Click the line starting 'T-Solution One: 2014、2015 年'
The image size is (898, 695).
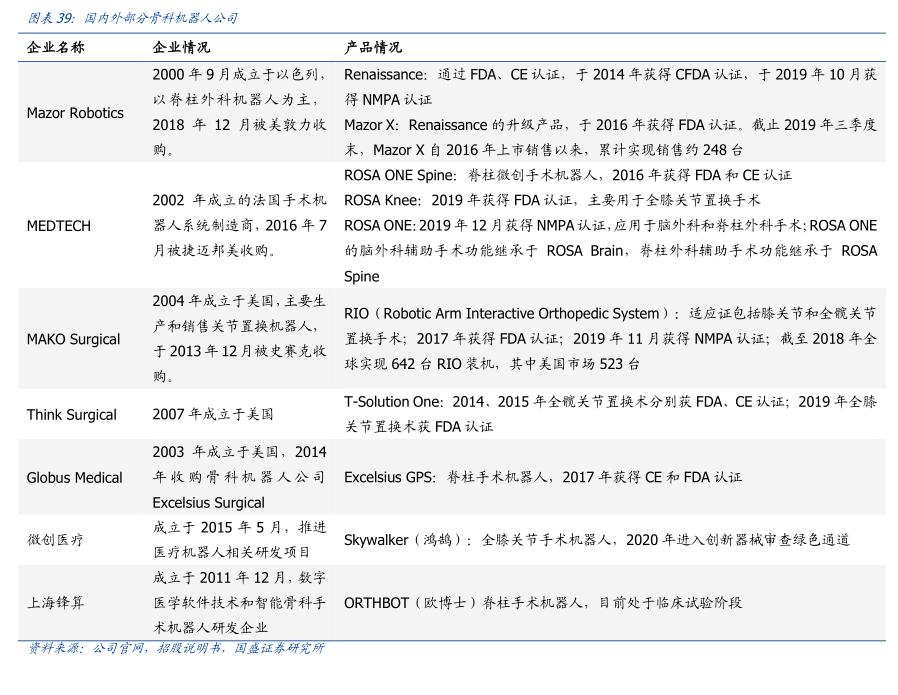[x=610, y=402]
